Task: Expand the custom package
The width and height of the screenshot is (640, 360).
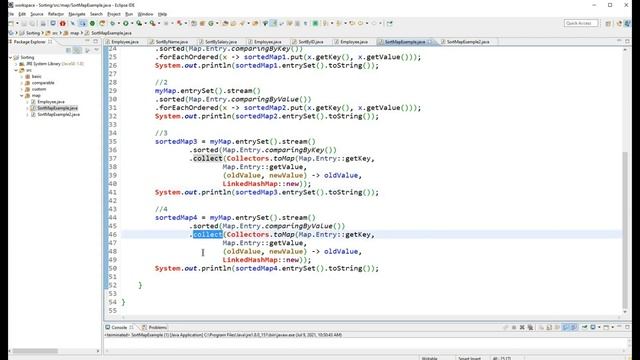Action: (x=22, y=89)
